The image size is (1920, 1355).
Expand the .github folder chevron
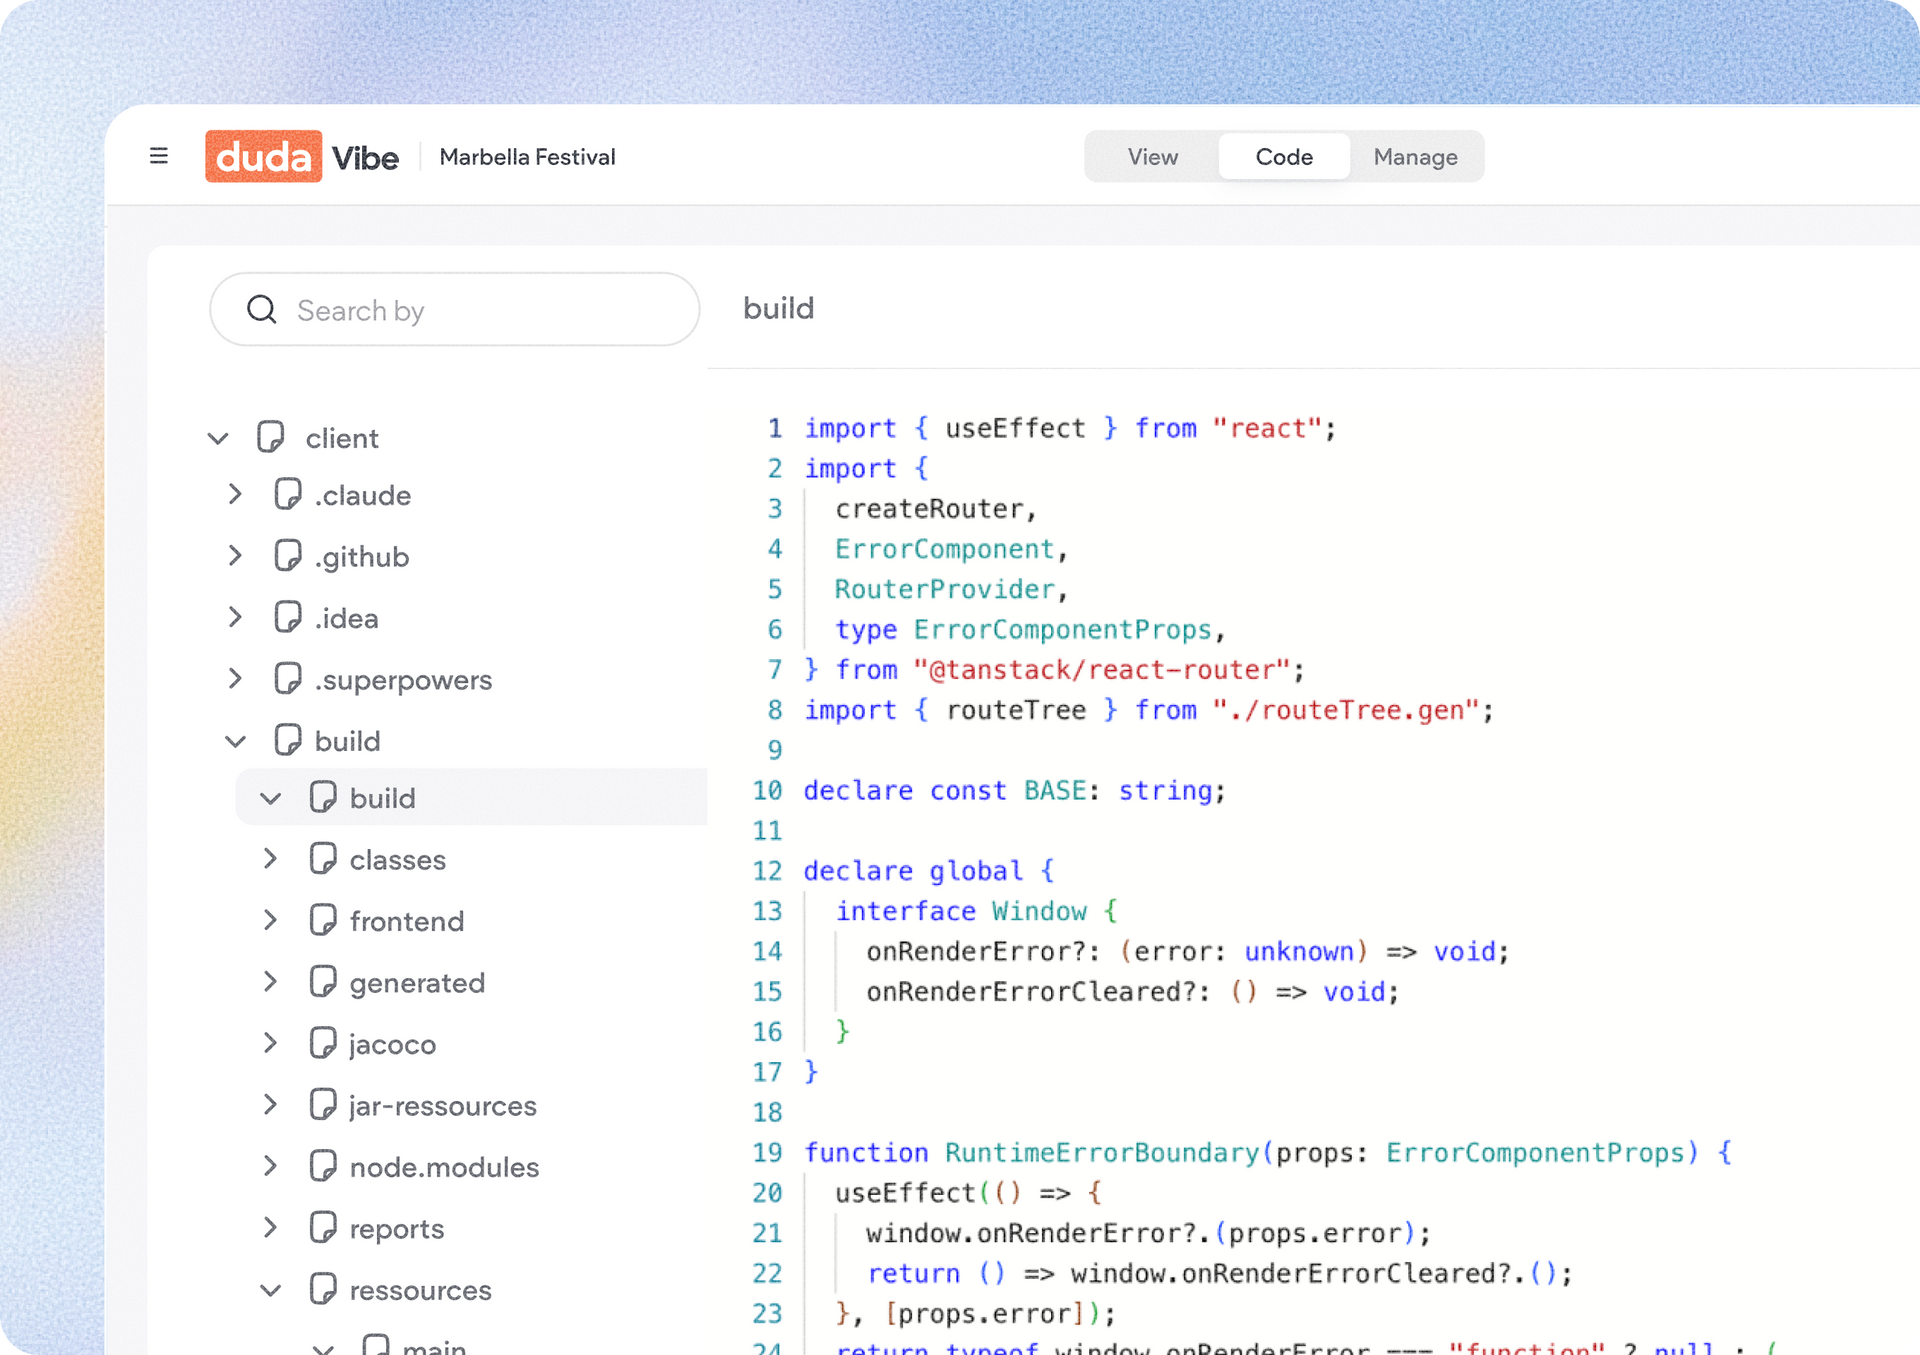(x=235, y=556)
